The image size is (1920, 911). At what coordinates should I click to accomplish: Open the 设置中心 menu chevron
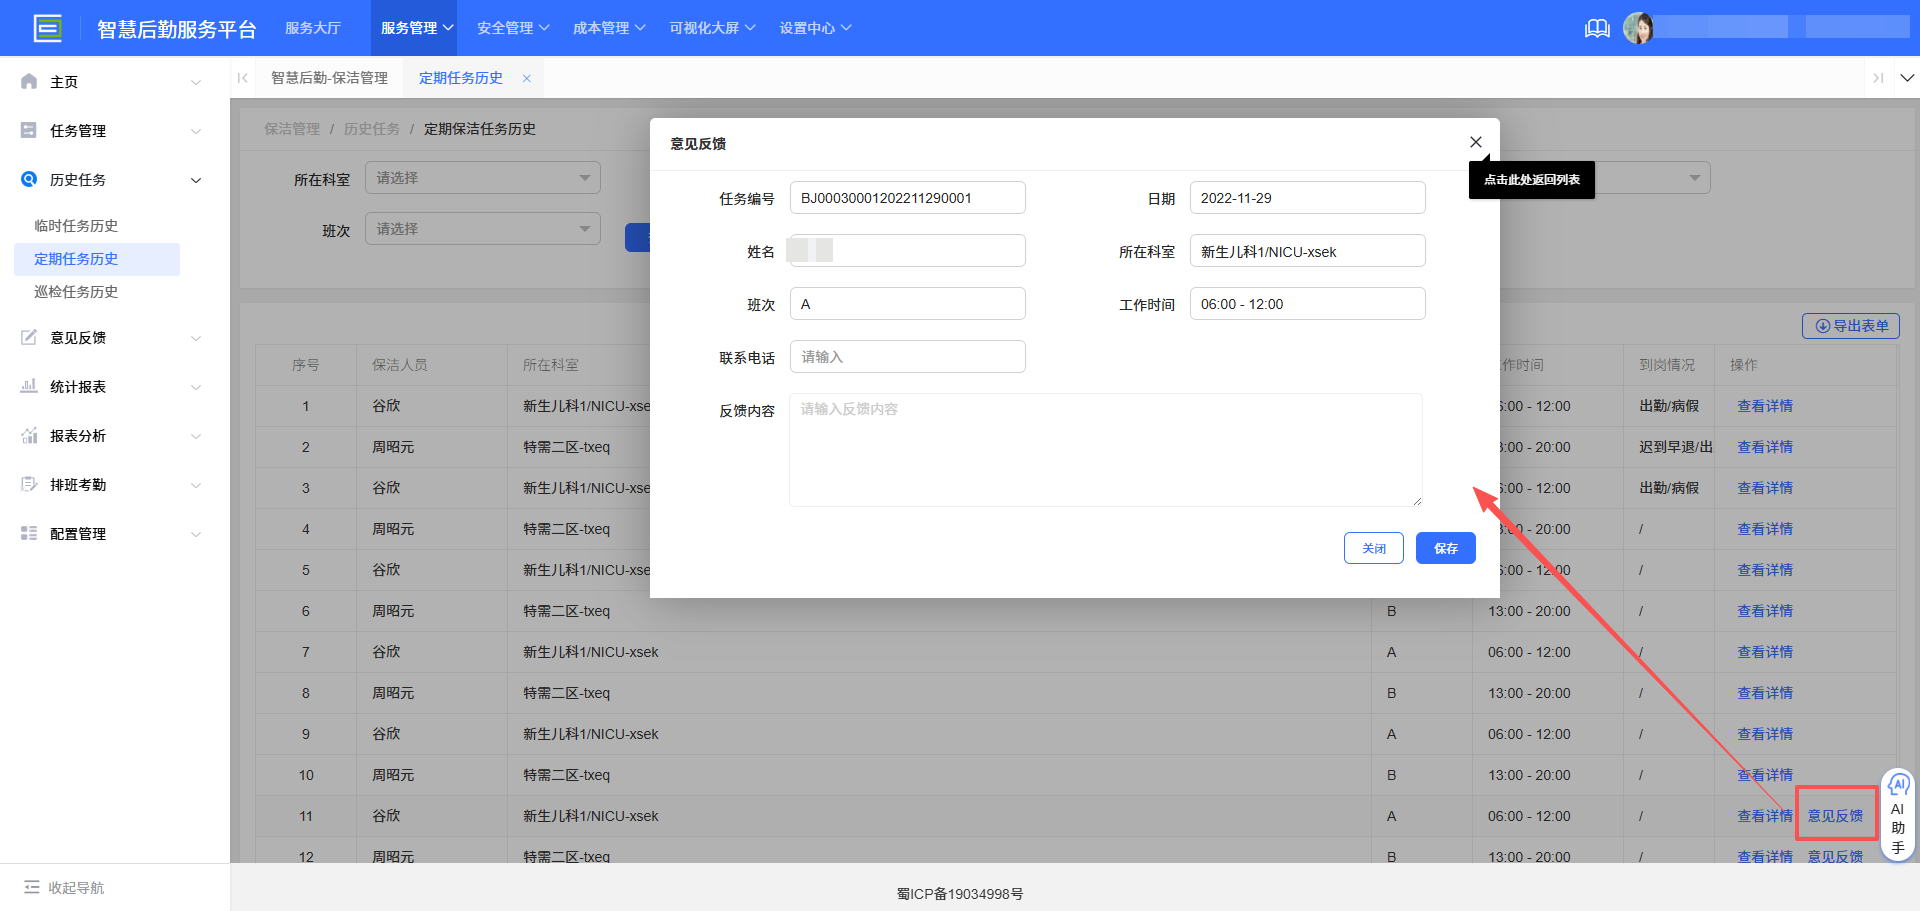846,27
